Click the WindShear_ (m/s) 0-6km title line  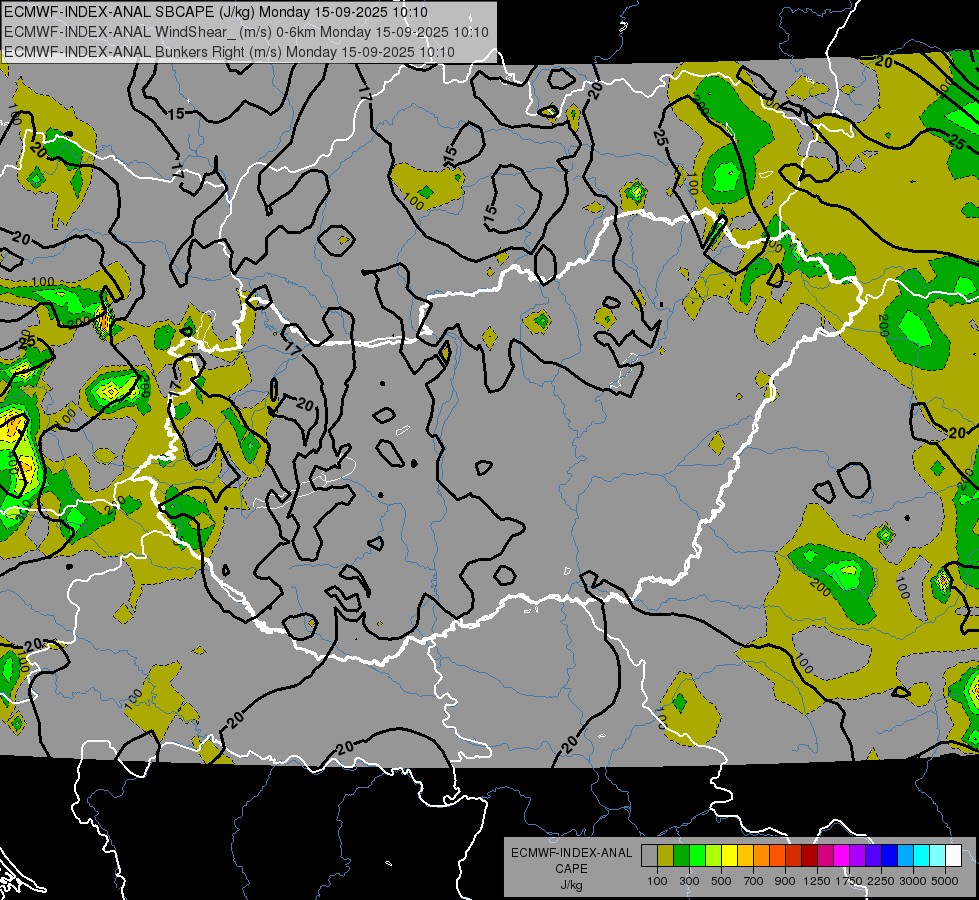click(x=246, y=32)
